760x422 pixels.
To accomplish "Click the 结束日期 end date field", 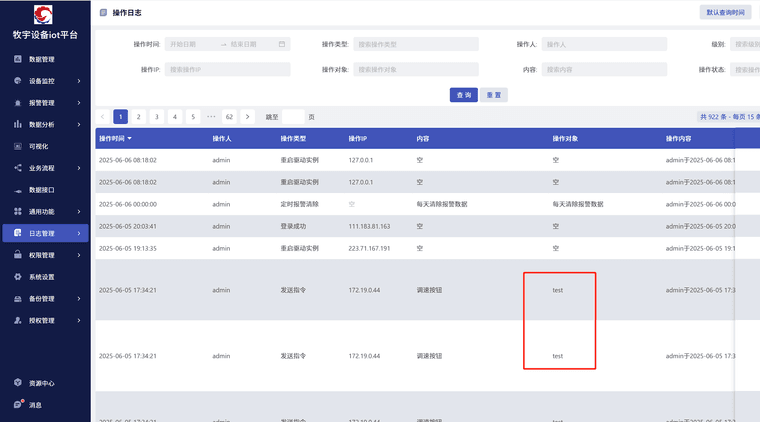I will (252, 44).
